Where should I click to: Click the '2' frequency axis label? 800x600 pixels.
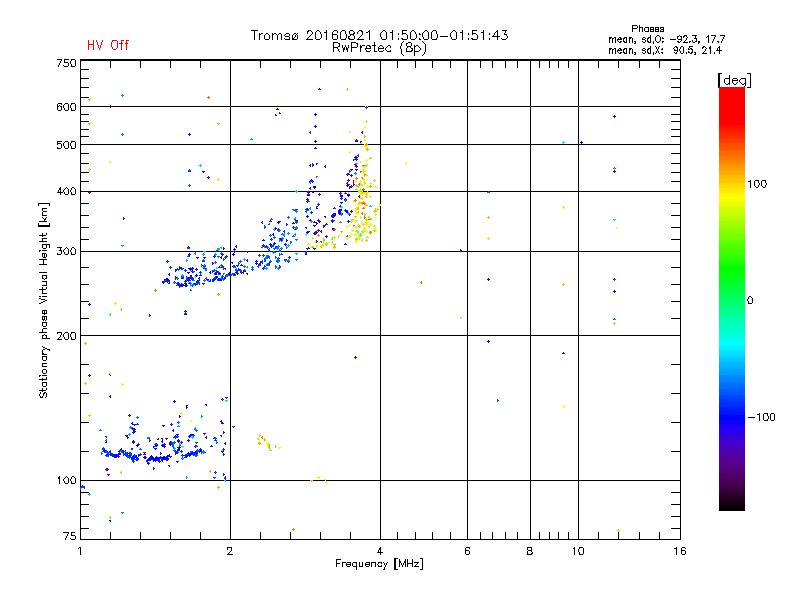tap(230, 551)
